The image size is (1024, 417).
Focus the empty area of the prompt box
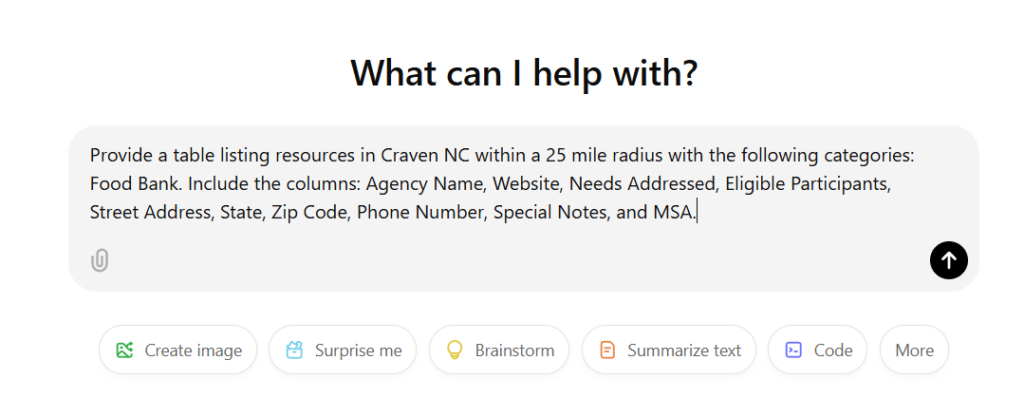500,258
